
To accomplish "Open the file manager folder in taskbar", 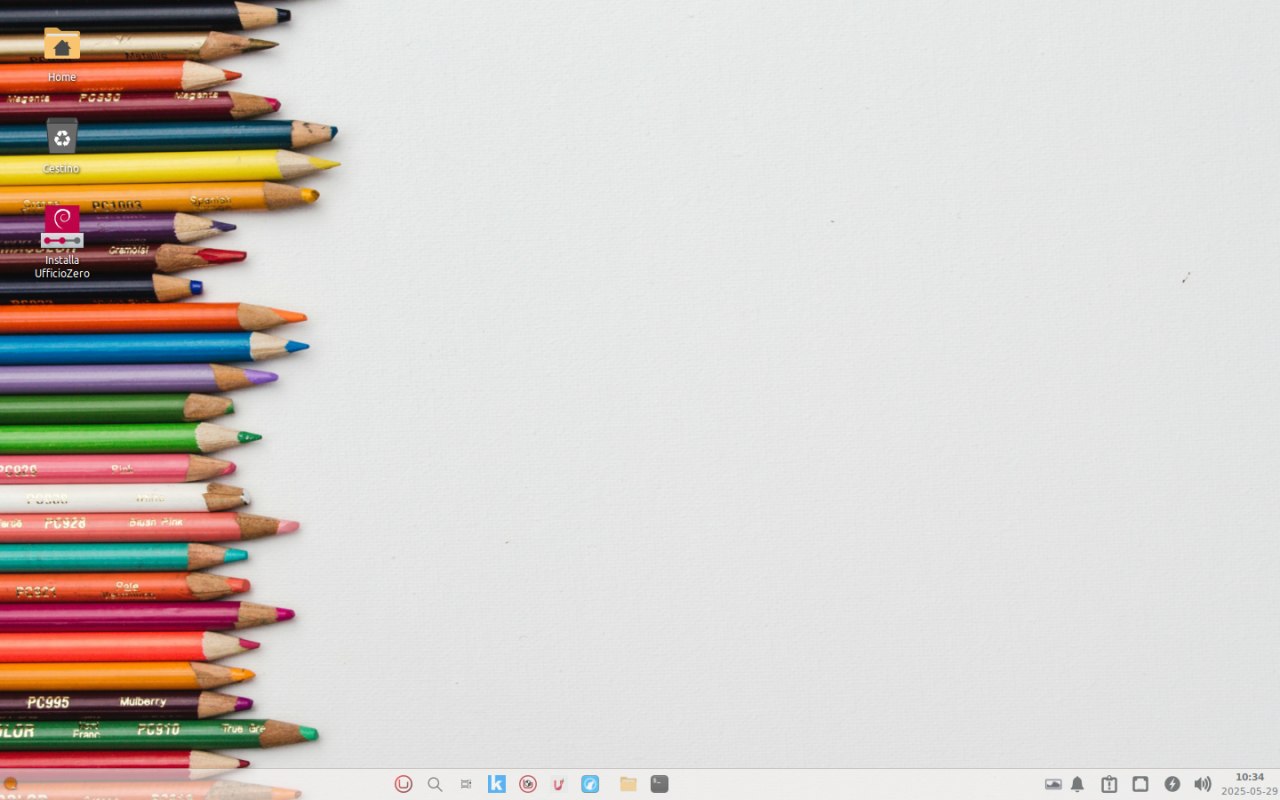I will point(628,784).
